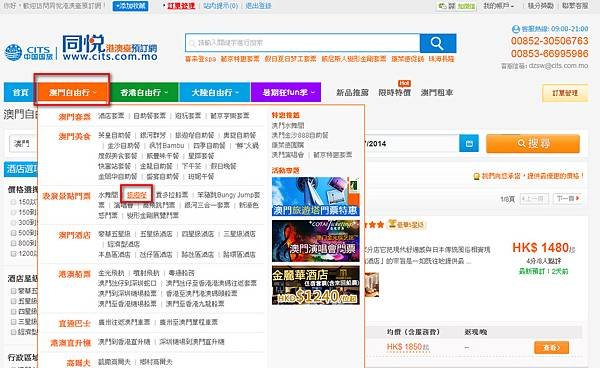Image resolution: width=600 pixels, height=368 pixels.
Task: Check the 五星級 hotel star checkbox
Action: (13, 301)
